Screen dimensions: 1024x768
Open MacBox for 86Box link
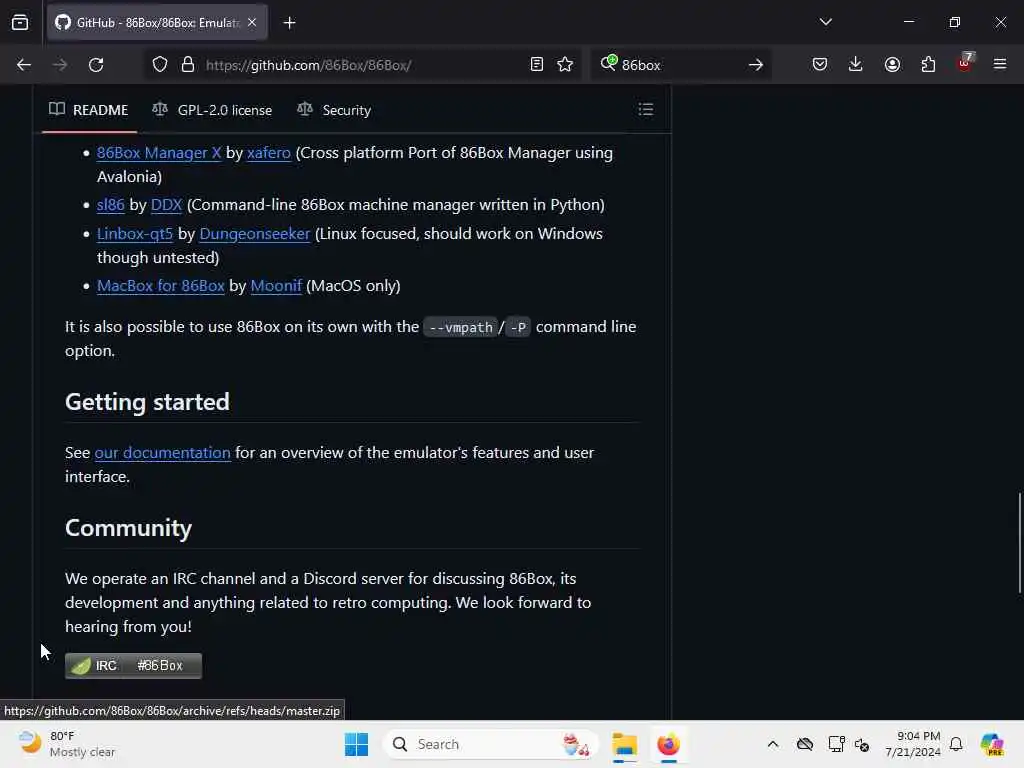pos(161,286)
